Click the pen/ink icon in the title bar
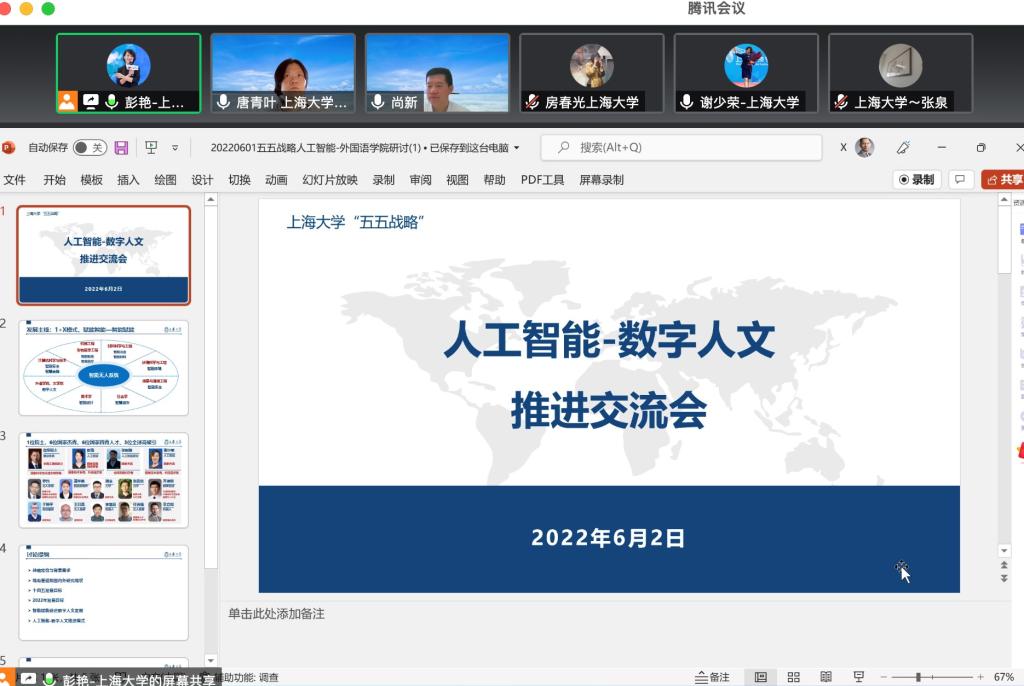Image resolution: width=1024 pixels, height=686 pixels. 903,148
